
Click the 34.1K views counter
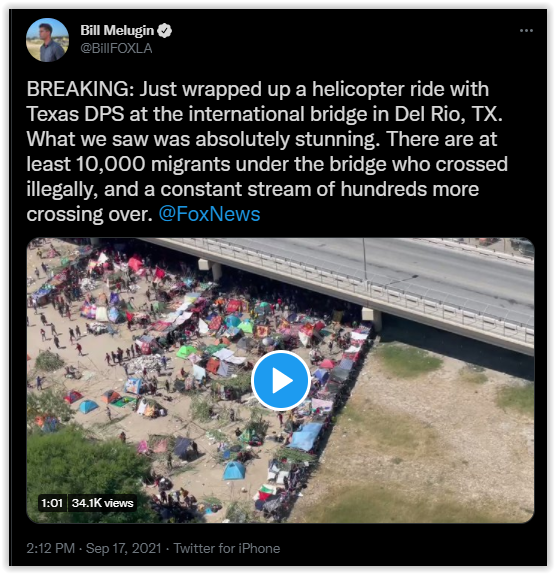(x=102, y=503)
